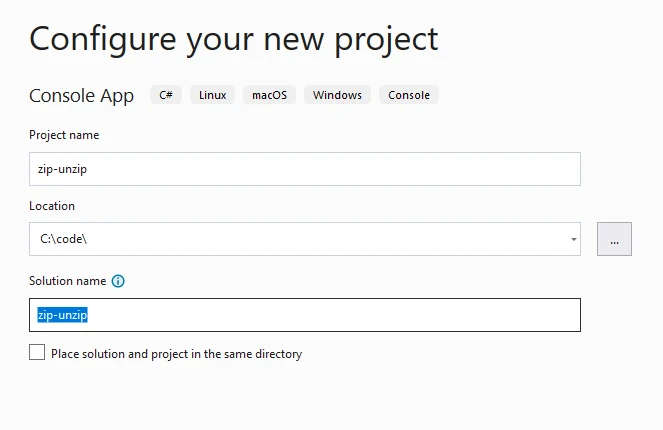Click the "Console App" template heading
This screenshot has width=663, height=430.
[81, 96]
